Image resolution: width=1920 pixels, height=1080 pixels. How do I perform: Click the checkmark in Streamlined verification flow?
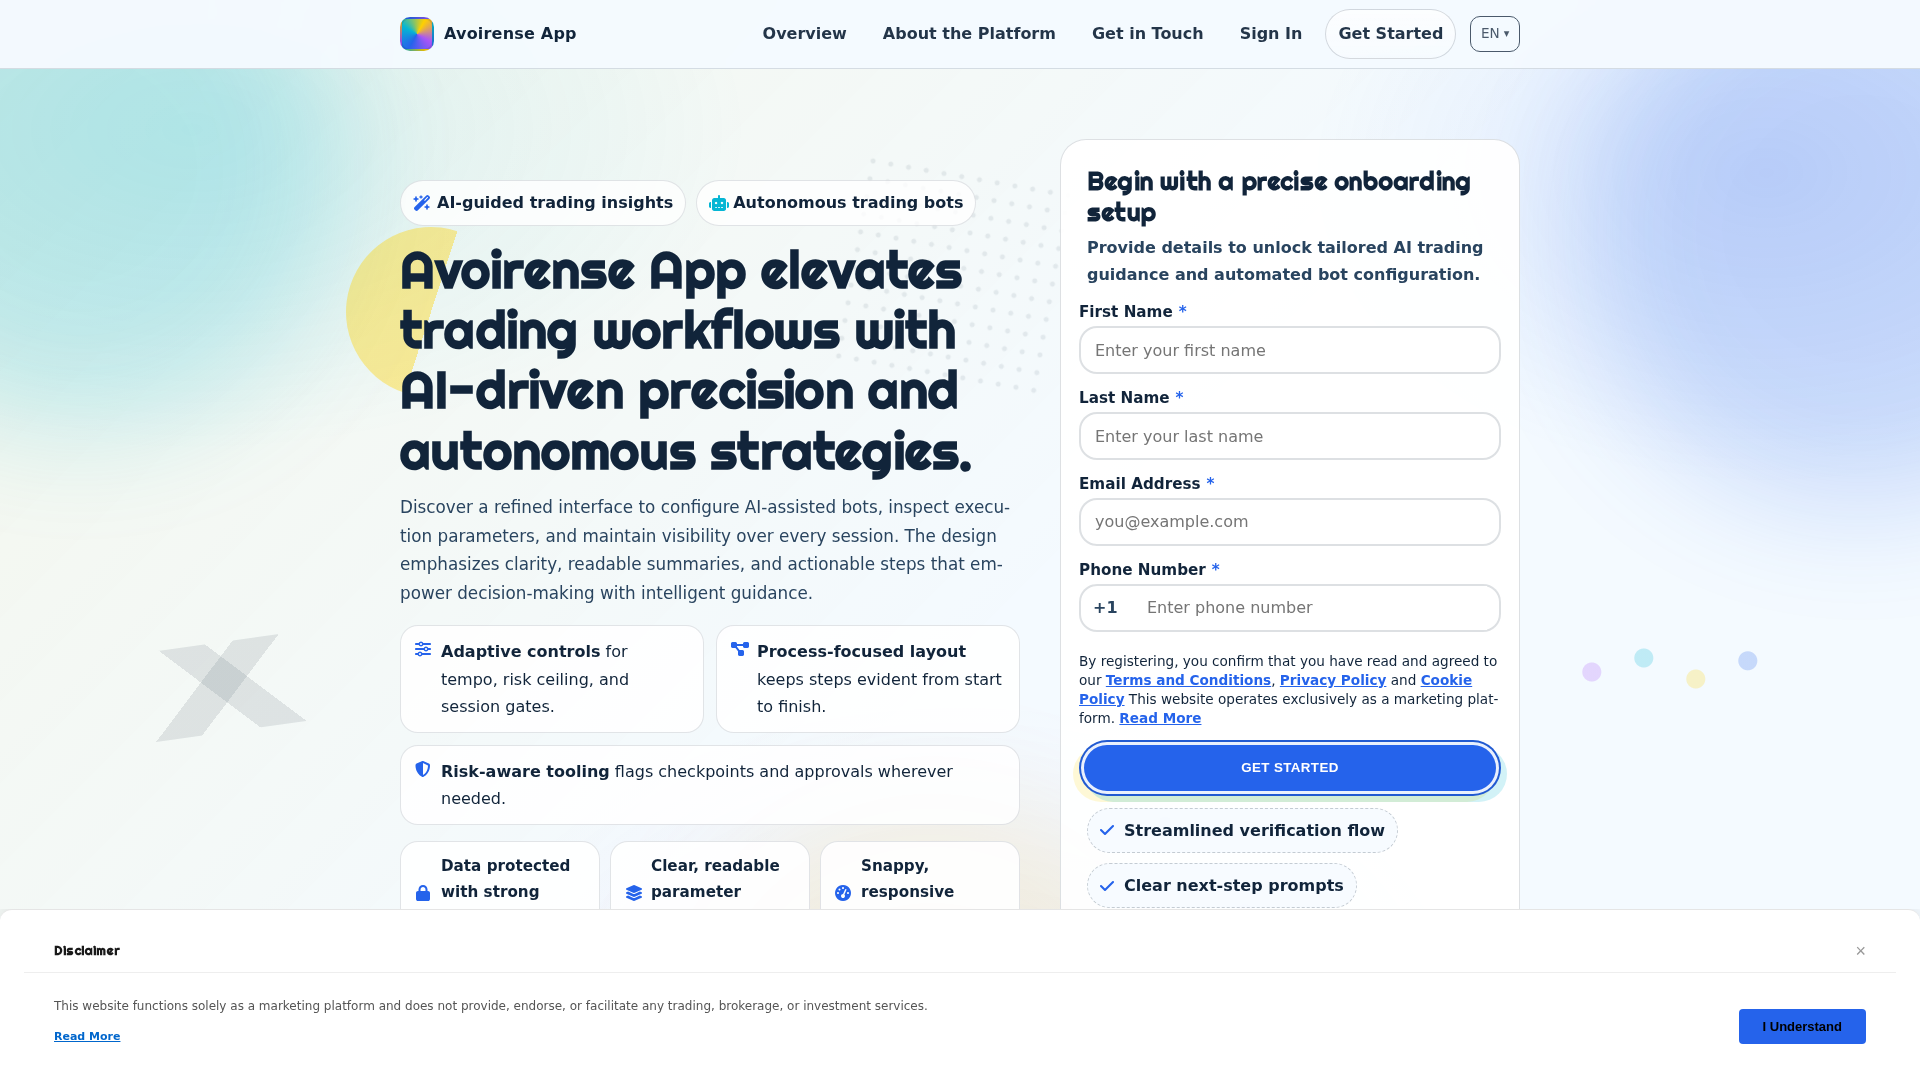(1107, 830)
